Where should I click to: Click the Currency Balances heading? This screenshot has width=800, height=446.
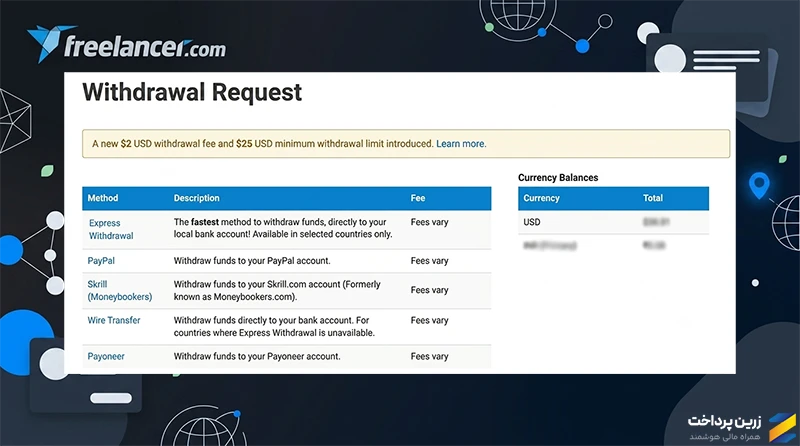pyautogui.click(x=558, y=178)
